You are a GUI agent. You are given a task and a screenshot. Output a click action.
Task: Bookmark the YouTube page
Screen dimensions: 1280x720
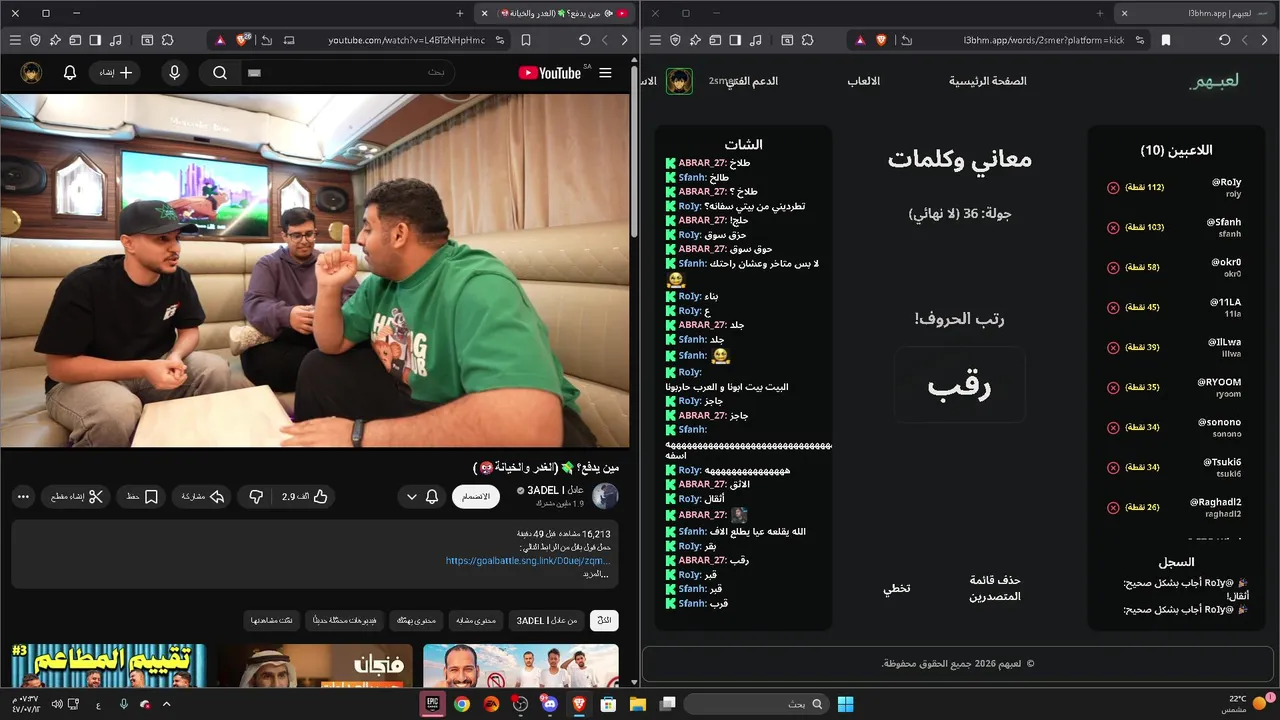point(526,40)
